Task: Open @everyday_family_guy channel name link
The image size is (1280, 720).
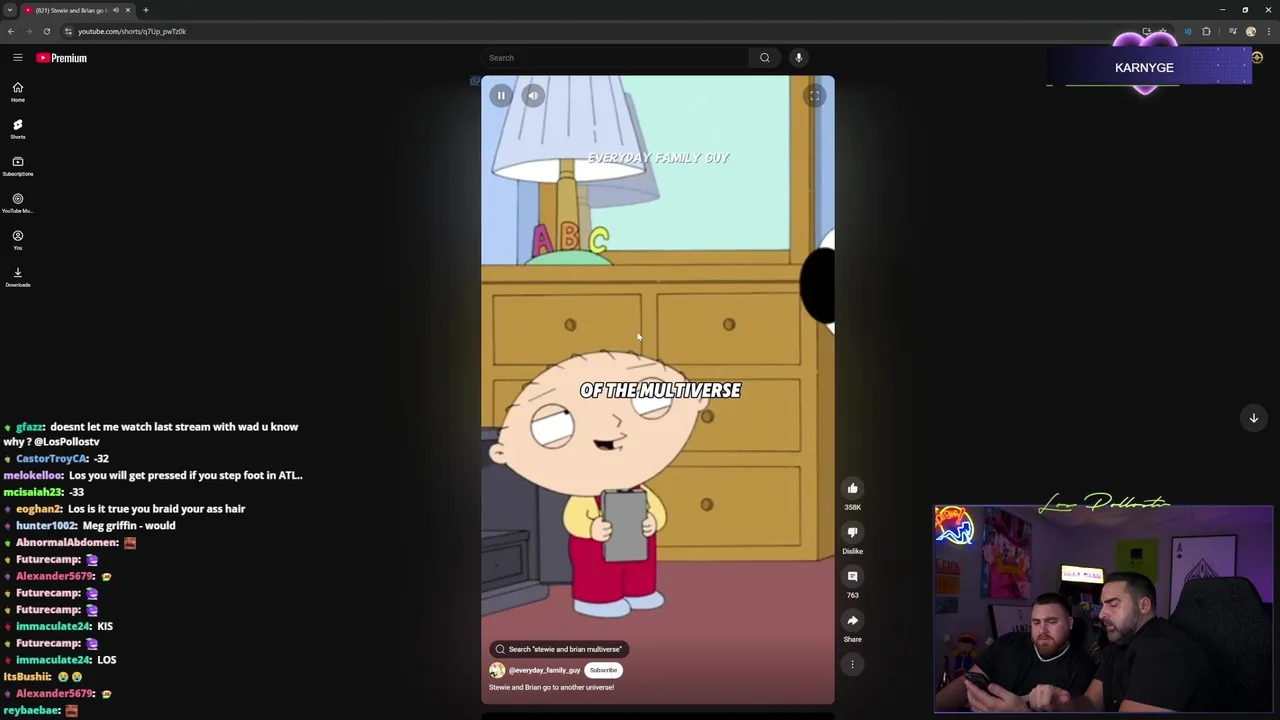Action: point(544,670)
